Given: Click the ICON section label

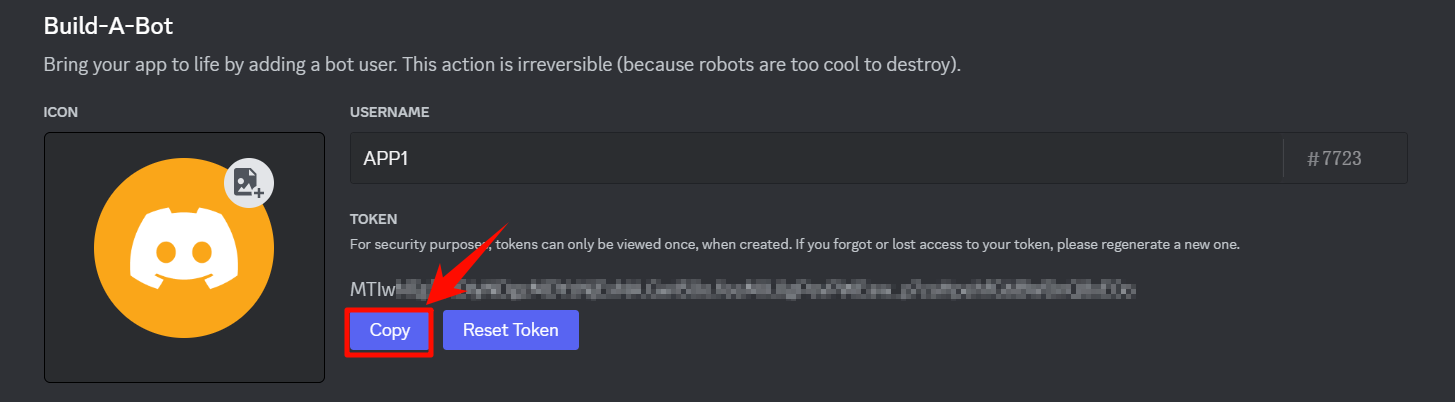Looking at the screenshot, I should (x=61, y=112).
